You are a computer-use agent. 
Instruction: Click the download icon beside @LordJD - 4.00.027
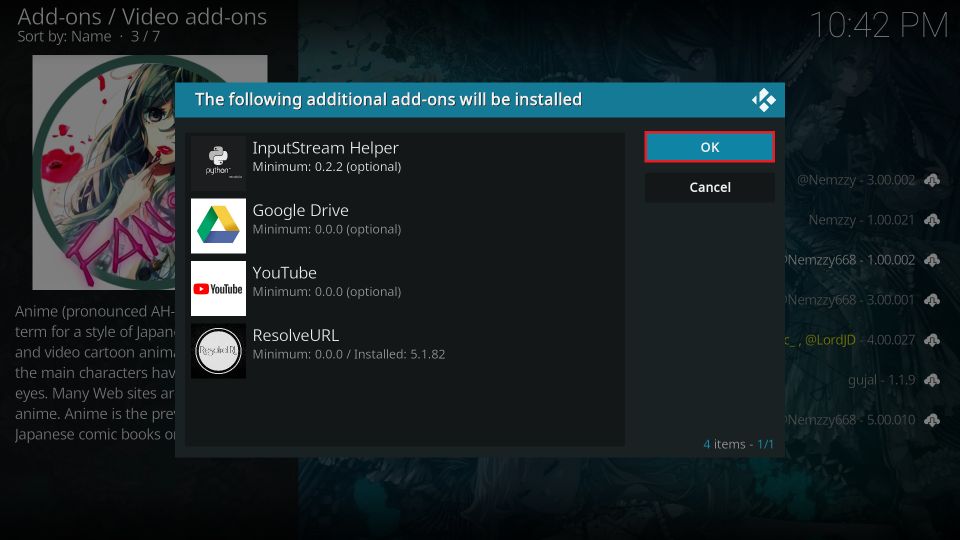click(932, 340)
